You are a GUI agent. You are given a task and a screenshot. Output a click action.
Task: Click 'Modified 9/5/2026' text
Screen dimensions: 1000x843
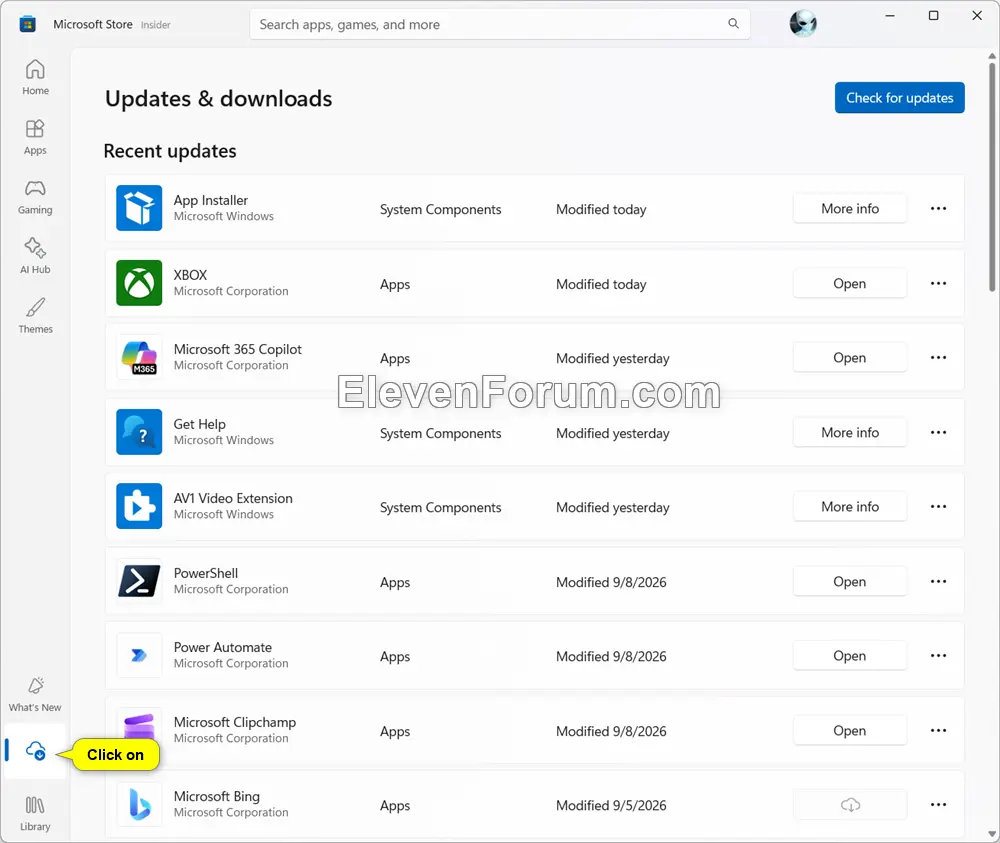[611, 805]
